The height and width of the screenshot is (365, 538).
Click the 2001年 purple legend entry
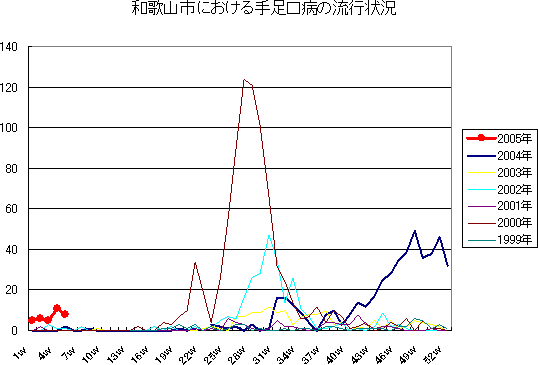499,206
